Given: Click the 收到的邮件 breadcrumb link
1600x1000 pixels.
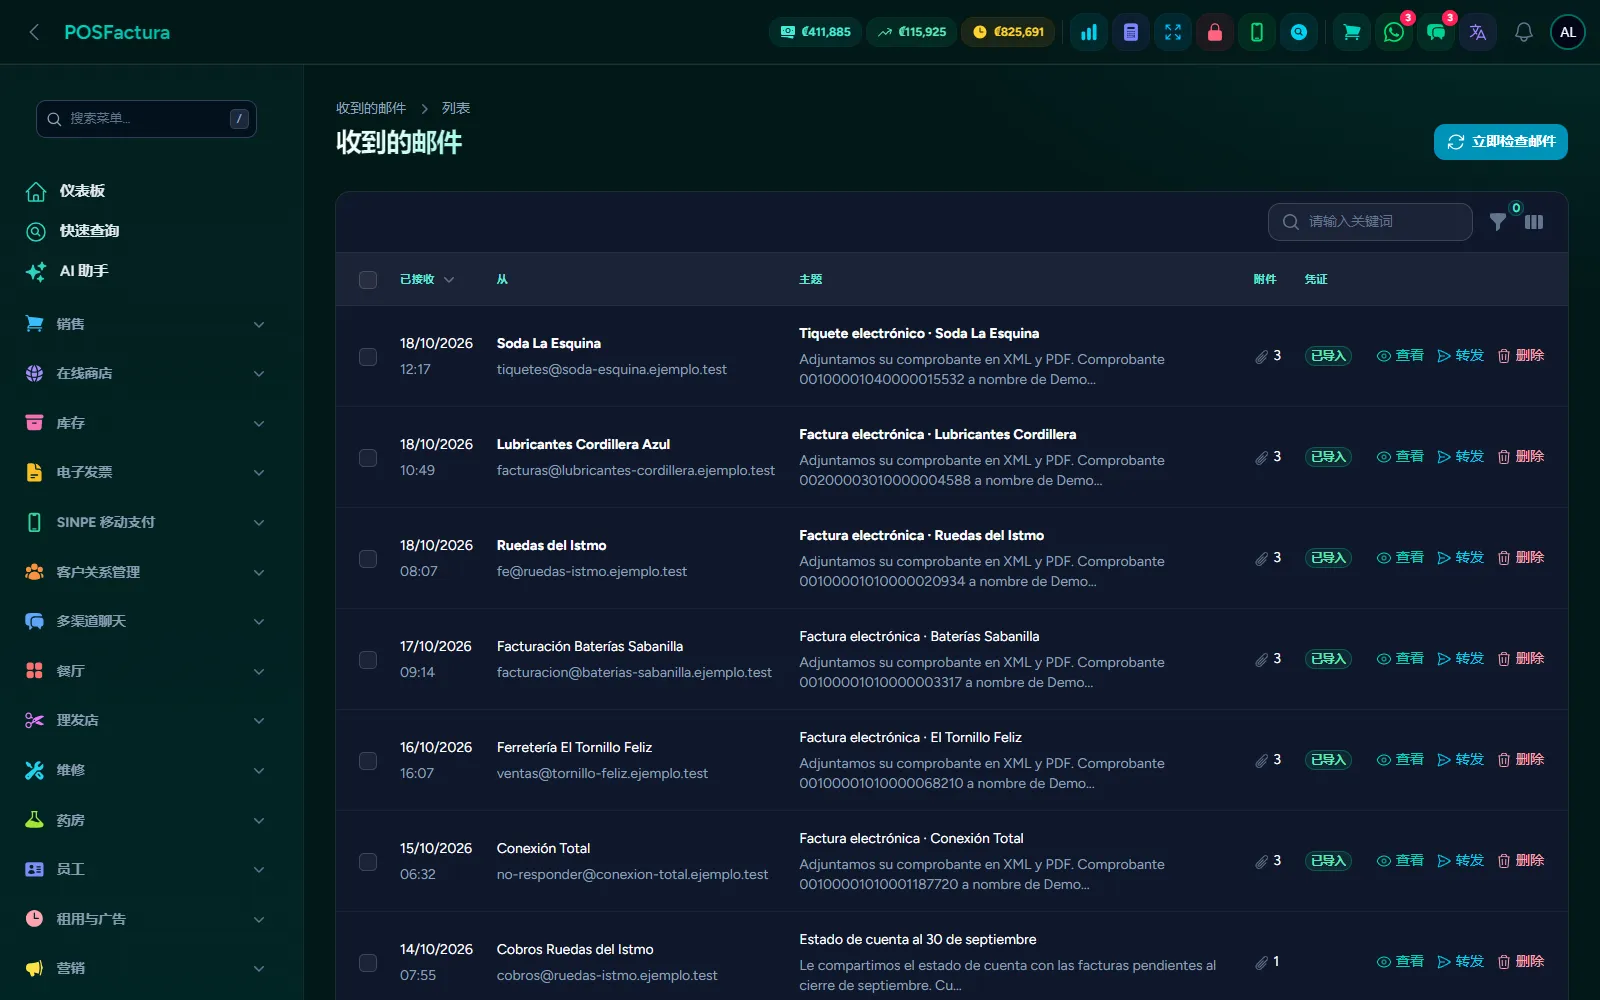Looking at the screenshot, I should pos(371,108).
